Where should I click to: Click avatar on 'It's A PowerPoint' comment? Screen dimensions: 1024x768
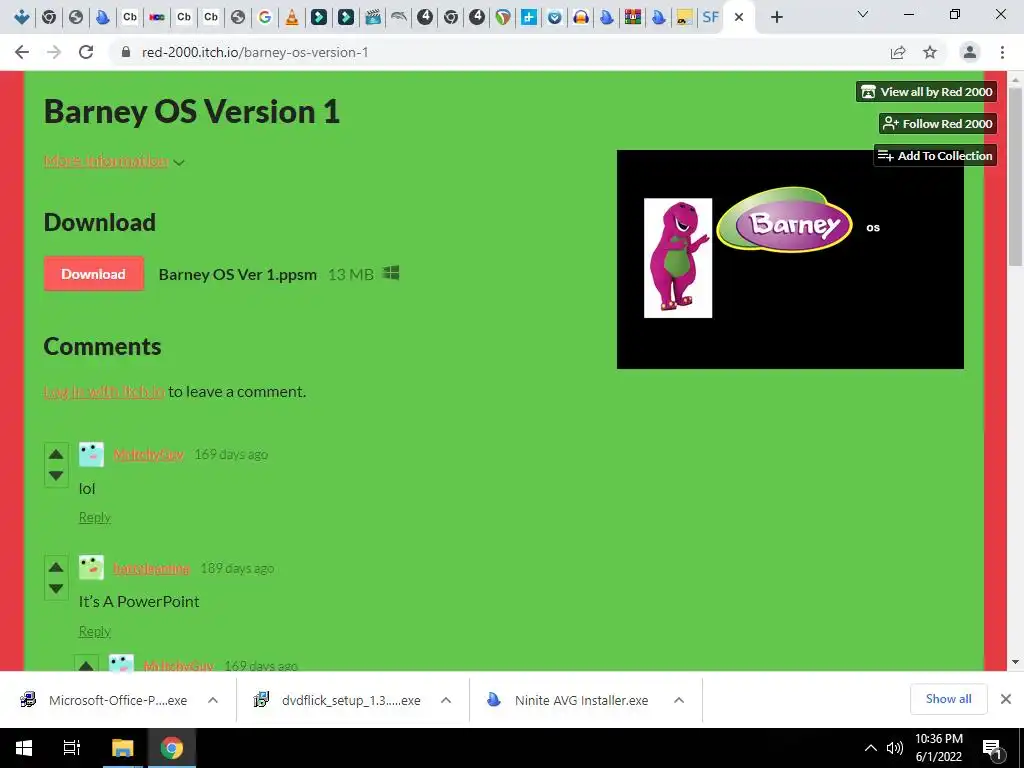point(91,568)
